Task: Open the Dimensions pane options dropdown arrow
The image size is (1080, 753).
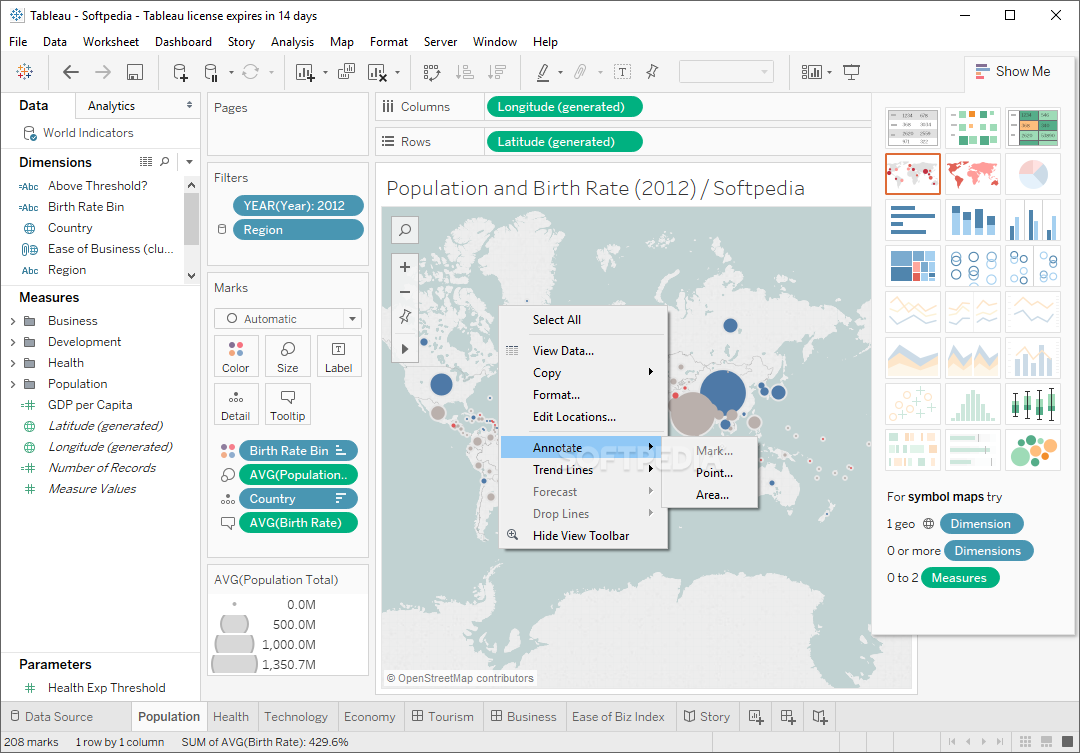Action: tap(189, 162)
